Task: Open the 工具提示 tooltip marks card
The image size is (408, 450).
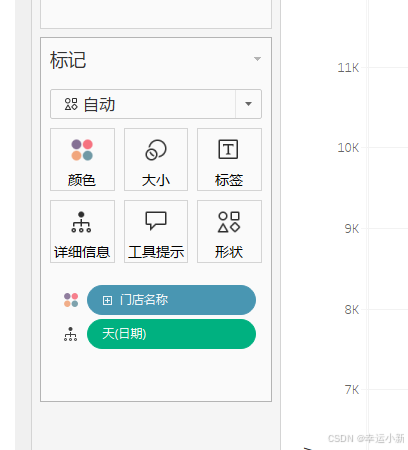Action: [x=156, y=231]
